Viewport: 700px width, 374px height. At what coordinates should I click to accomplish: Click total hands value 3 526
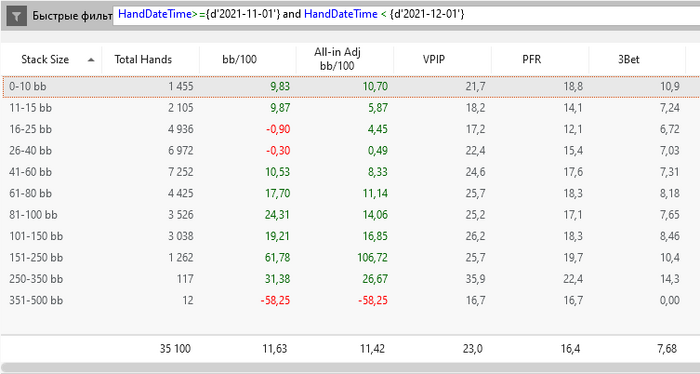181,215
